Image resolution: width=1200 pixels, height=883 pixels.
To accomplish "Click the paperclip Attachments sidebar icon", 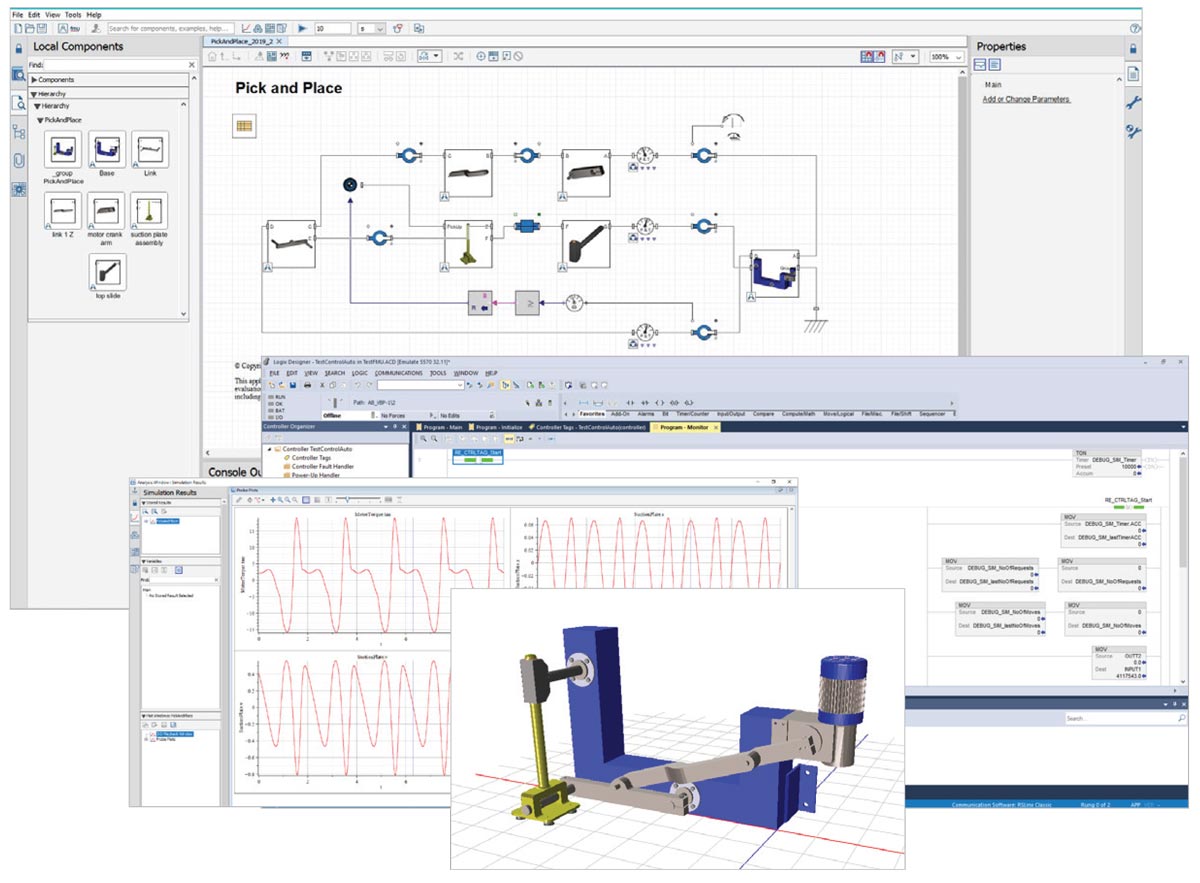I will click(x=19, y=160).
